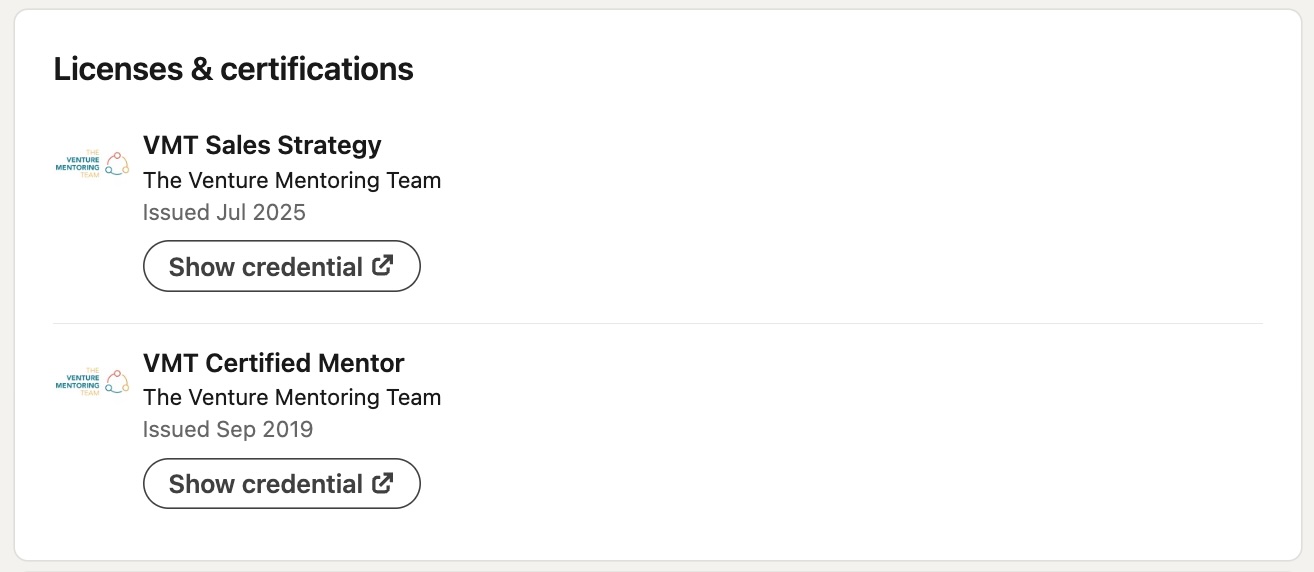Click 'Venture Mentoring' lettering in Sales Strategy logo
Image resolution: width=1314 pixels, height=572 pixels.
78,164
